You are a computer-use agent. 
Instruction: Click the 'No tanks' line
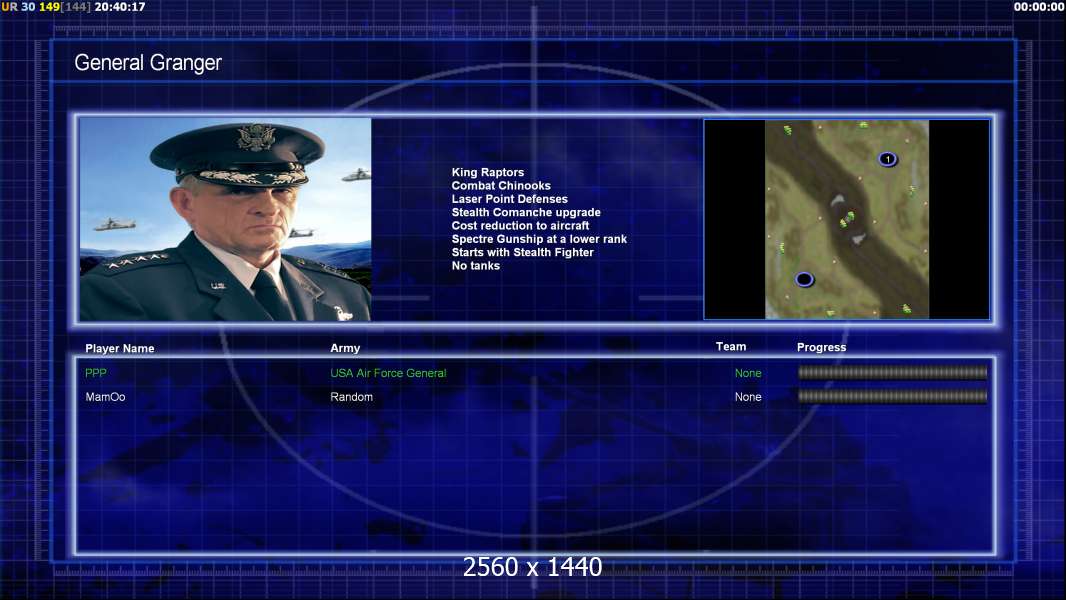pos(475,266)
